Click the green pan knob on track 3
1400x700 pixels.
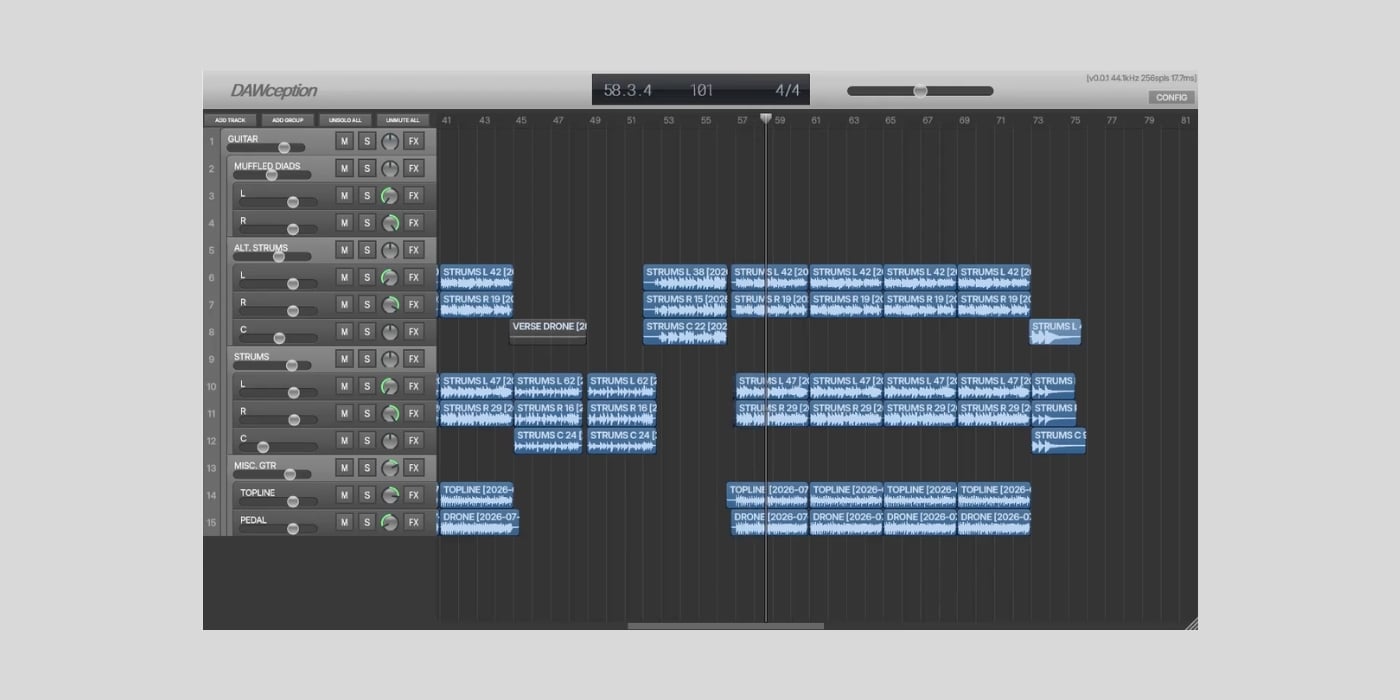[x=390, y=196]
